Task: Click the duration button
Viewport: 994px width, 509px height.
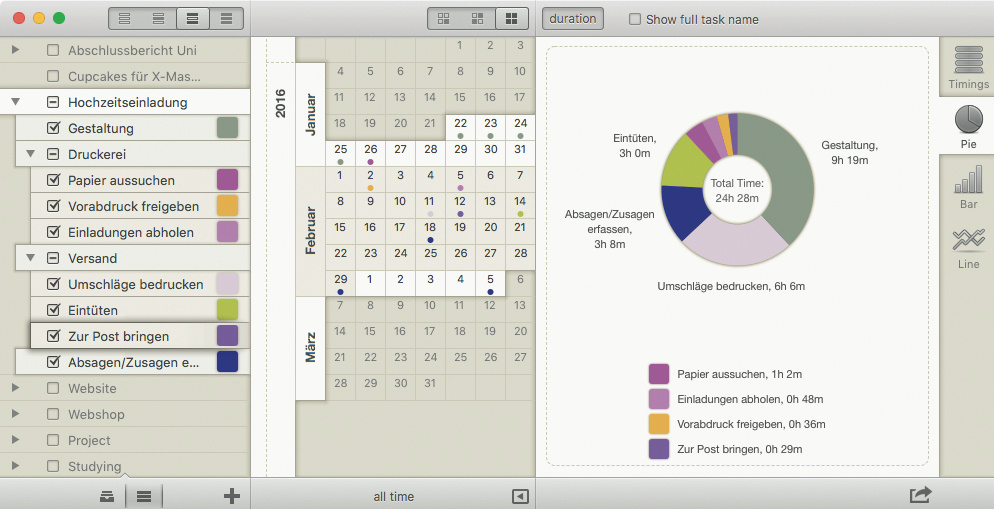Action: [x=572, y=19]
